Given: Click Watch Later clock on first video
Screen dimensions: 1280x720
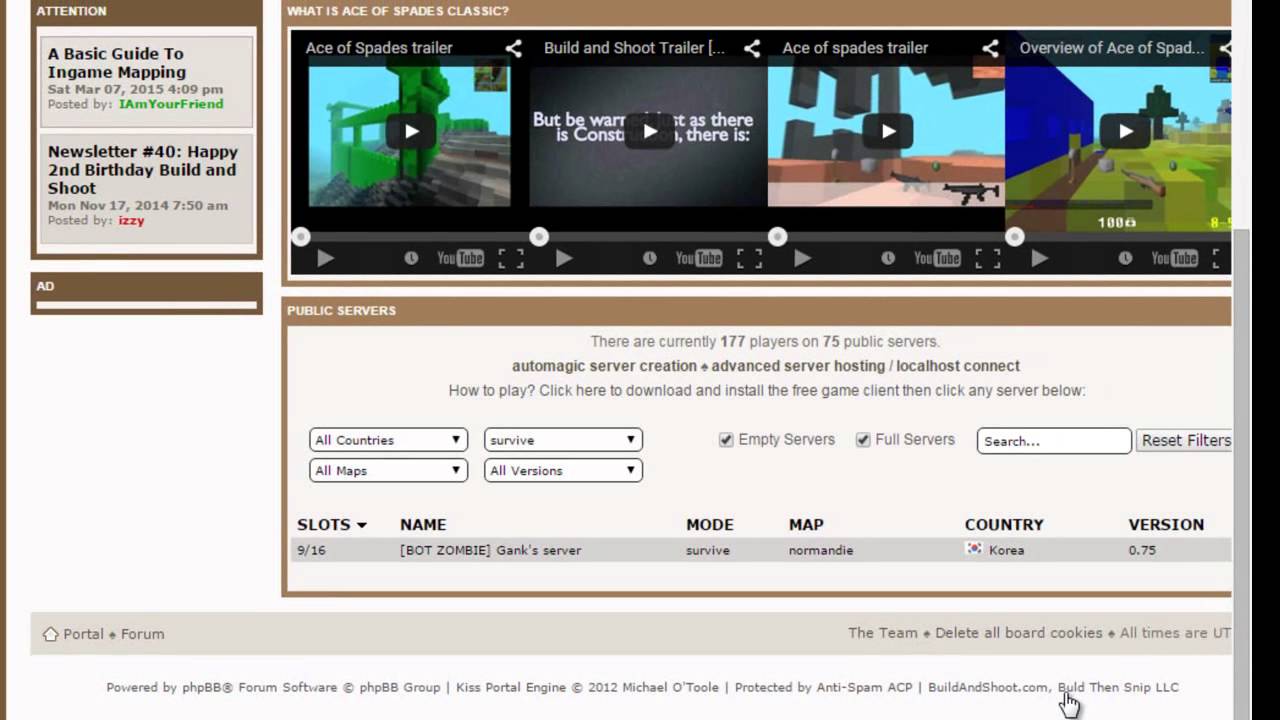Looking at the screenshot, I should coord(411,258).
